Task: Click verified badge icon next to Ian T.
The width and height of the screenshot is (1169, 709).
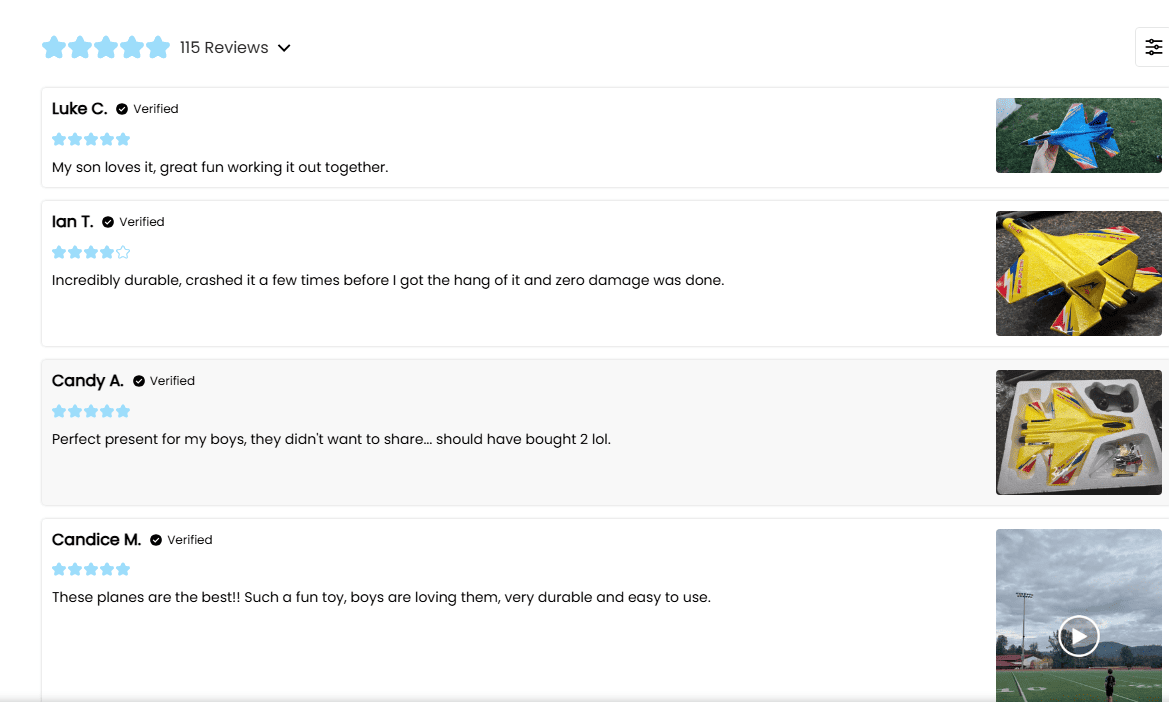Action: tap(108, 222)
